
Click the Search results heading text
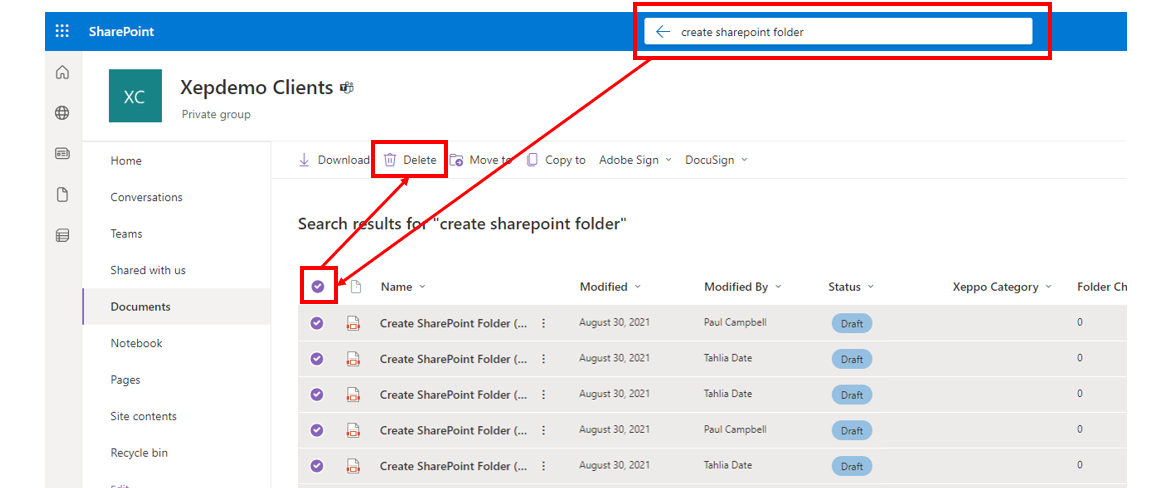(462, 223)
